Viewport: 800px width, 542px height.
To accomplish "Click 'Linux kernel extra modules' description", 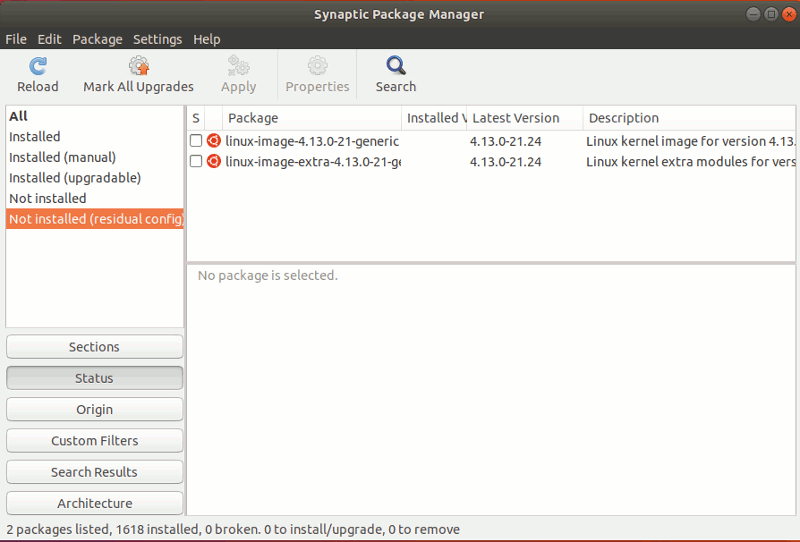I will point(690,162).
